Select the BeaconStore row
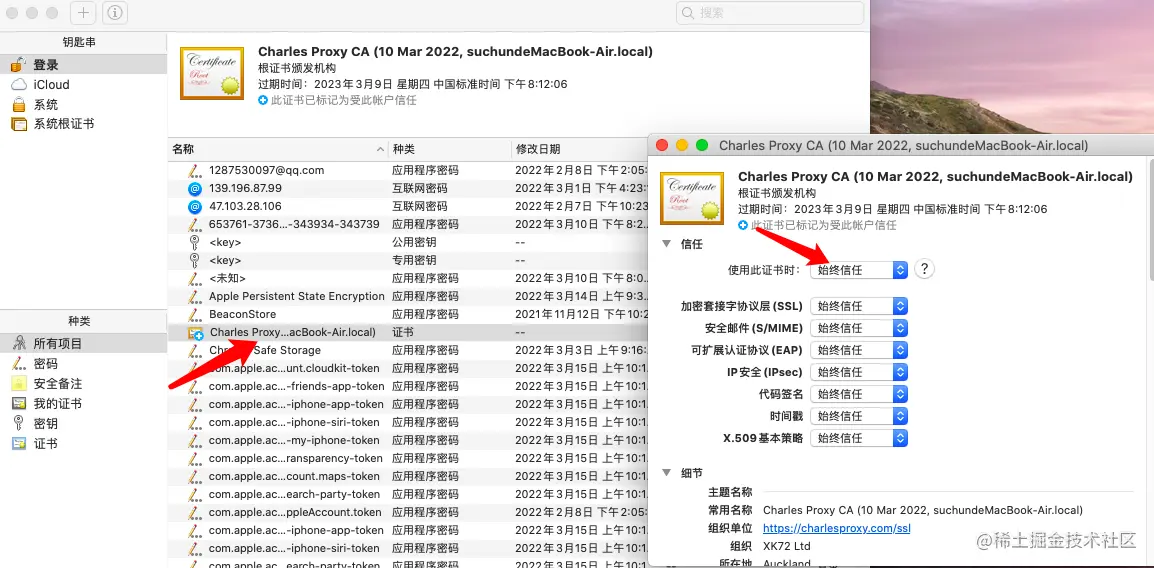The height and width of the screenshot is (568, 1154). [x=408, y=314]
